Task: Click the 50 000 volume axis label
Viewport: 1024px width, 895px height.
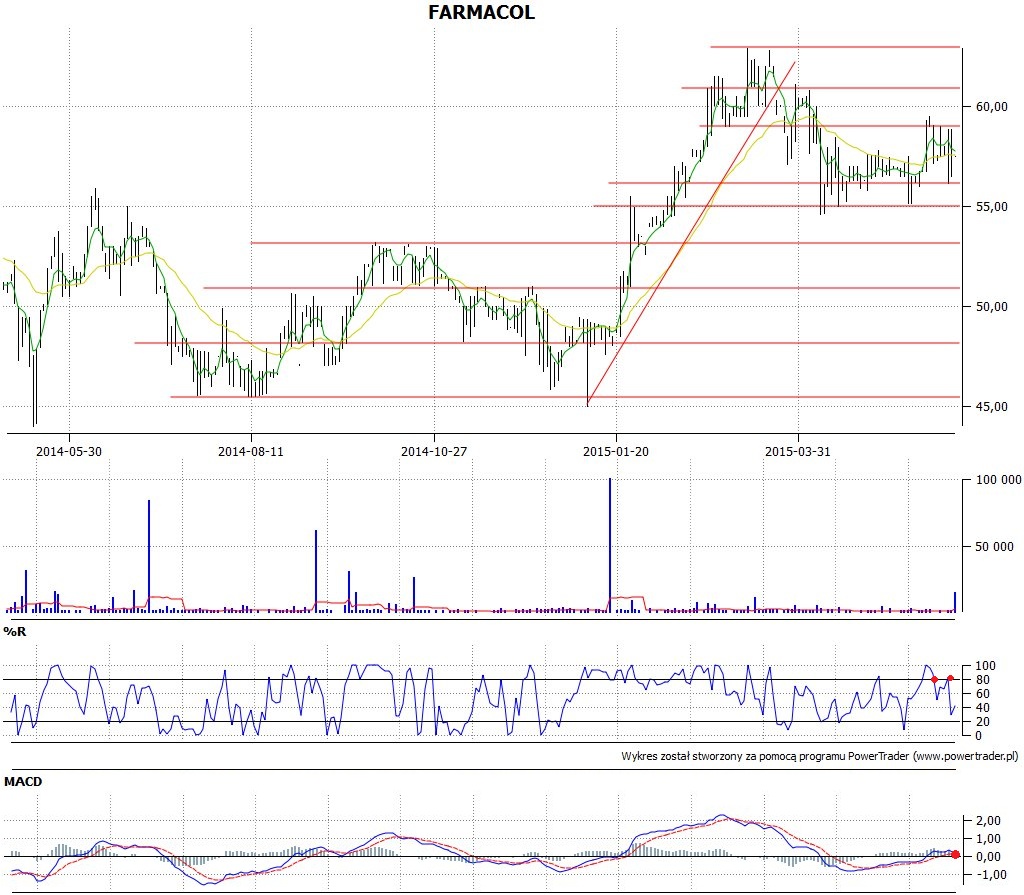Action: 994,546
